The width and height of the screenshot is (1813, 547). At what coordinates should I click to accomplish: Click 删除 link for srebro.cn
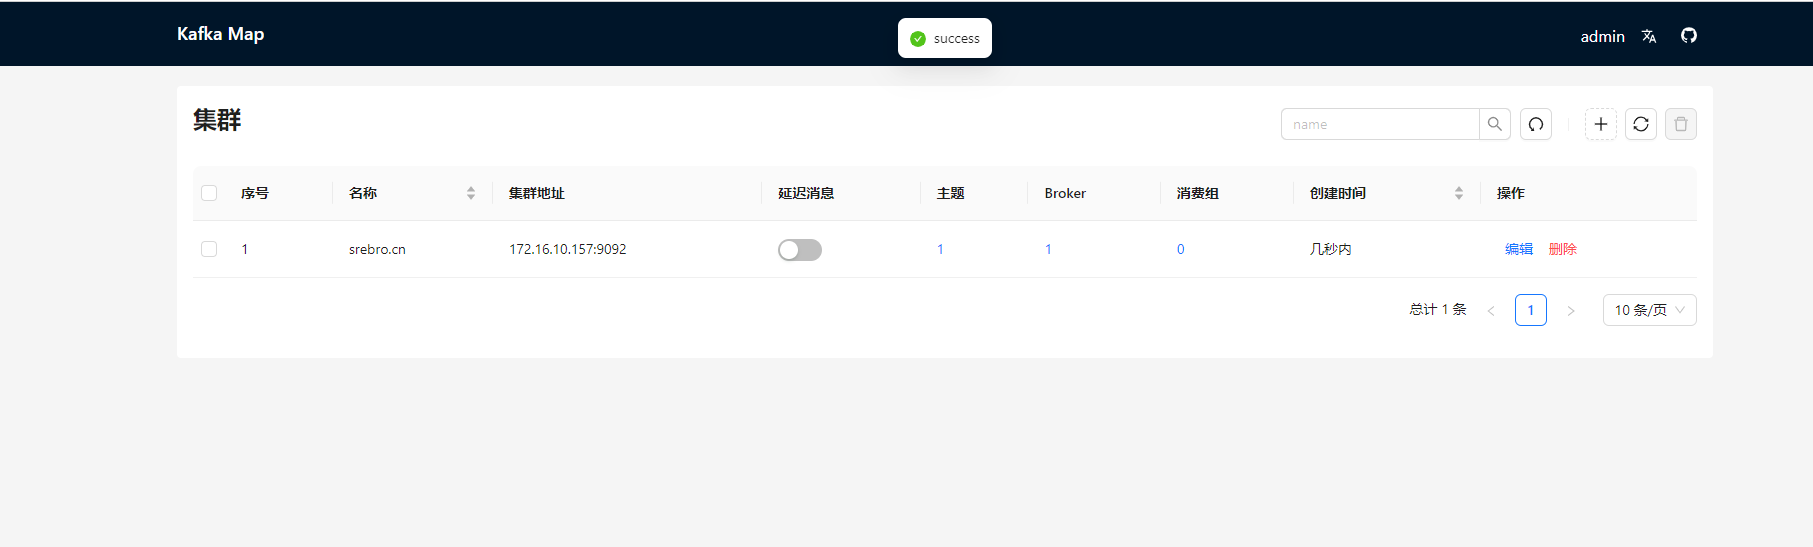(x=1562, y=249)
